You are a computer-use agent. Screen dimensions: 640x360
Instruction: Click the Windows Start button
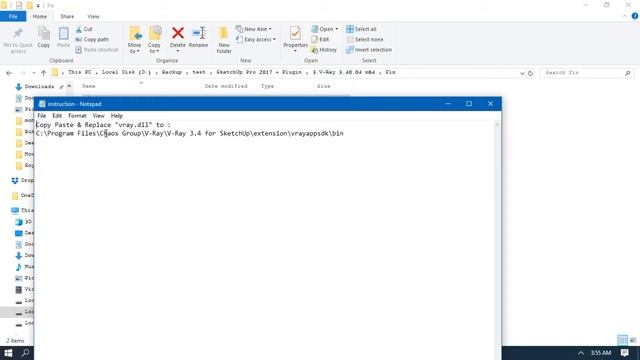8,353
